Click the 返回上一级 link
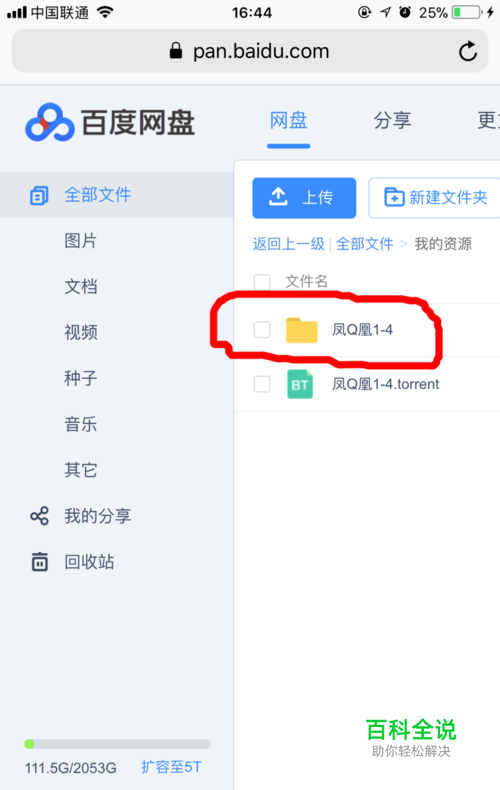 tap(288, 244)
